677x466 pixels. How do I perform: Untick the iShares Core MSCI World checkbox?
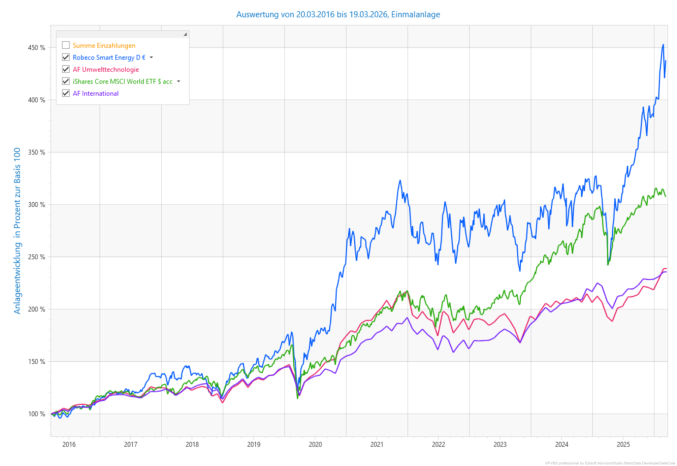click(66, 82)
